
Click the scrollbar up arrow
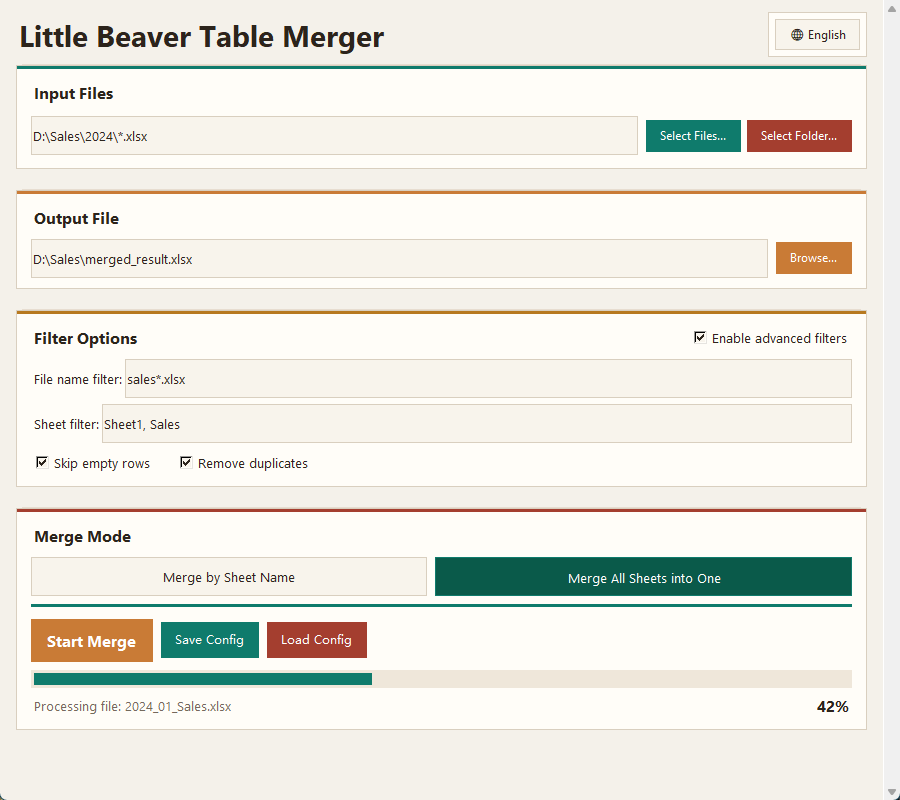tap(891, 7)
